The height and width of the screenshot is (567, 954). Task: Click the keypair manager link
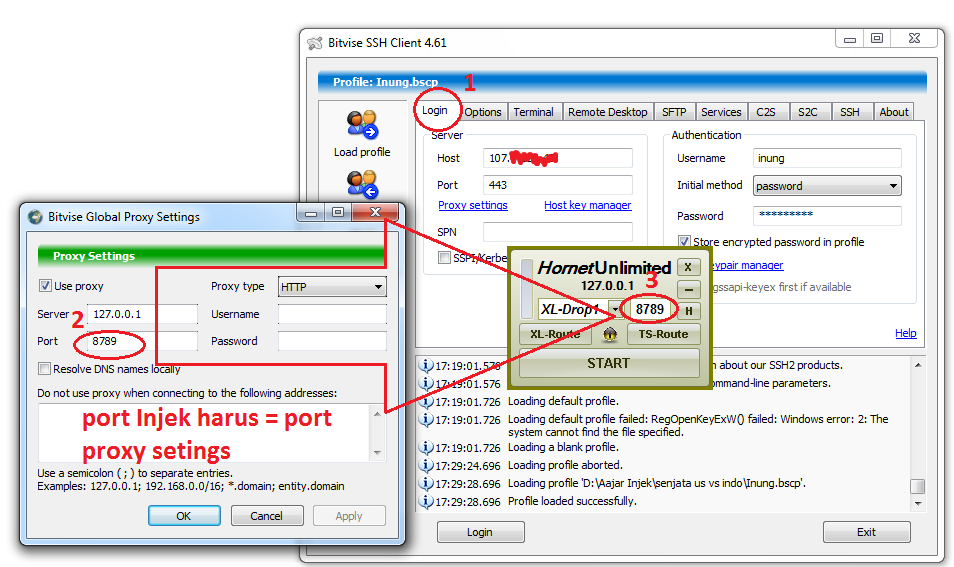(747, 265)
